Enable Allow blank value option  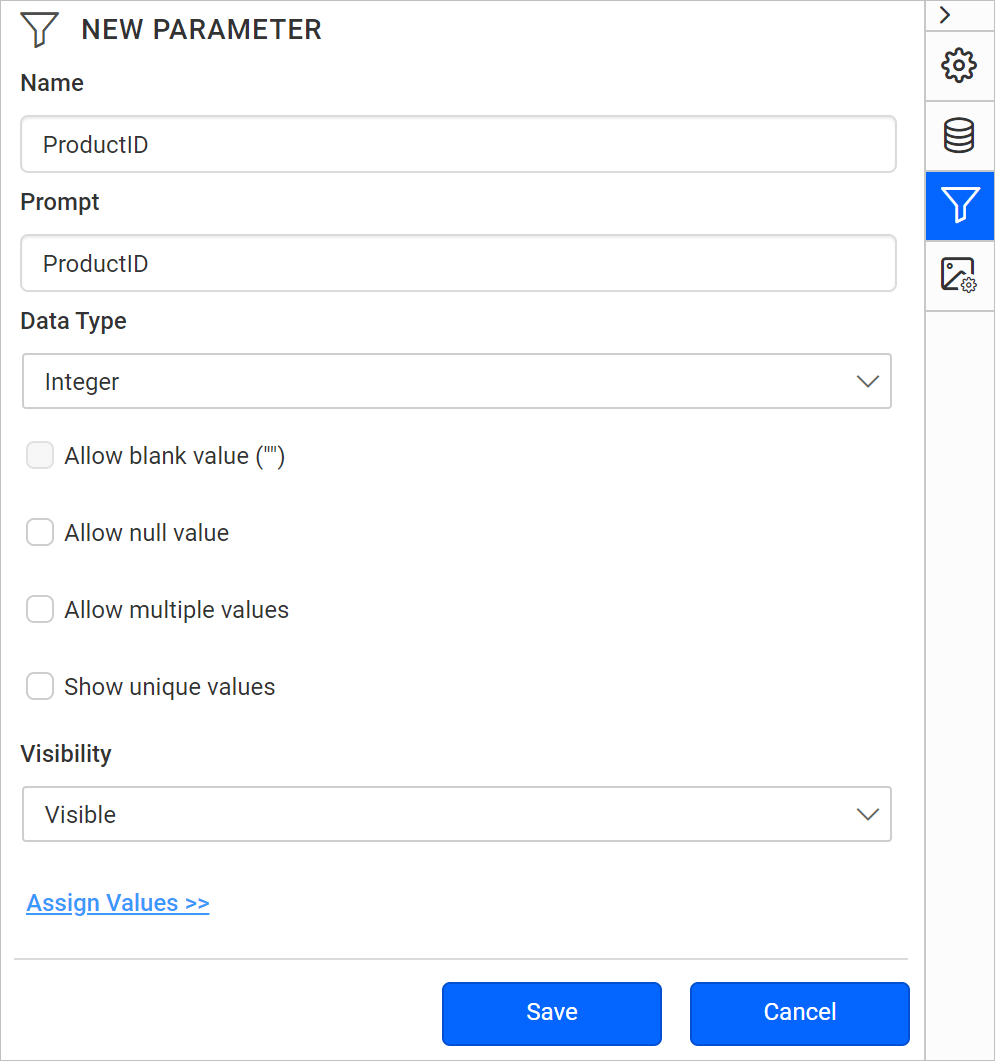click(x=39, y=455)
